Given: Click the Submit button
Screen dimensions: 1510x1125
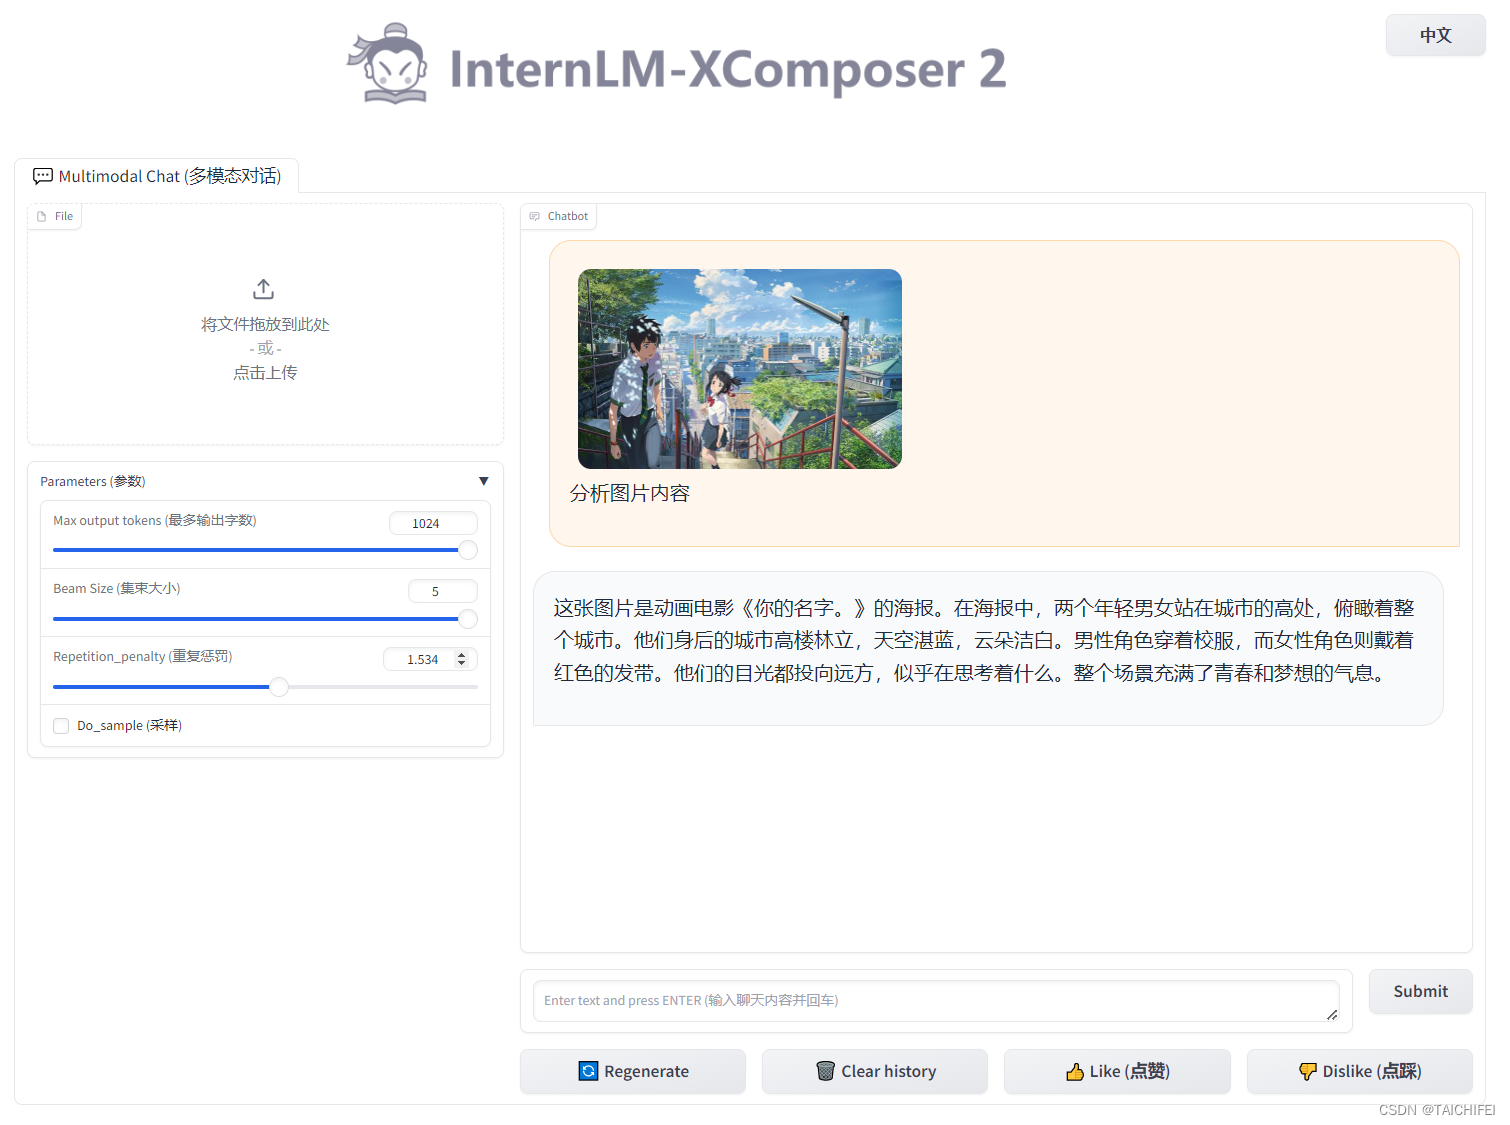Looking at the screenshot, I should click(1420, 991).
